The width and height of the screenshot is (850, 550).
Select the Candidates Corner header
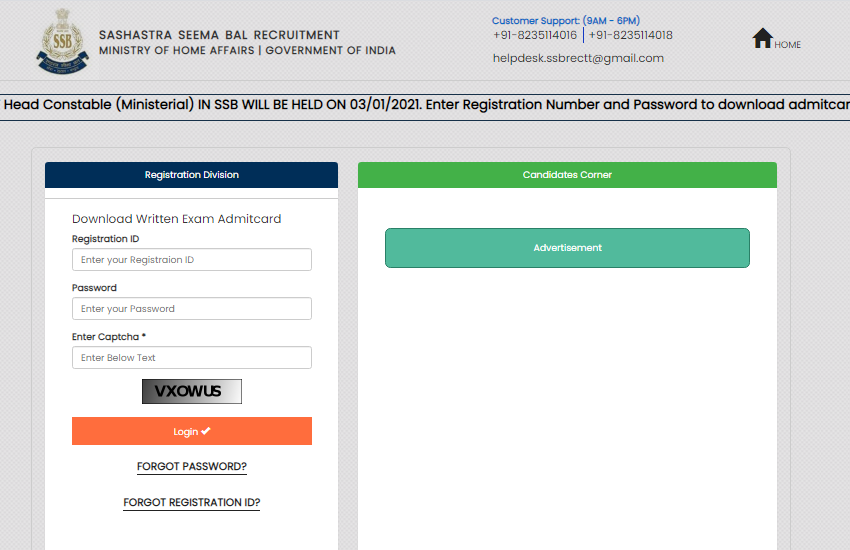coord(567,175)
